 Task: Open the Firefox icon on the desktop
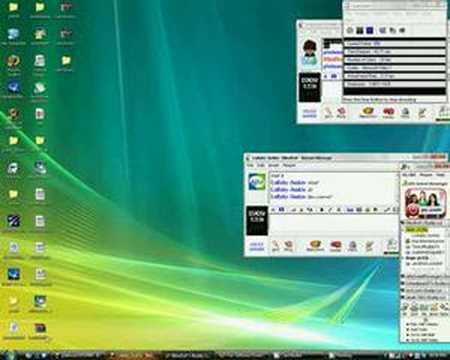coord(13,62)
